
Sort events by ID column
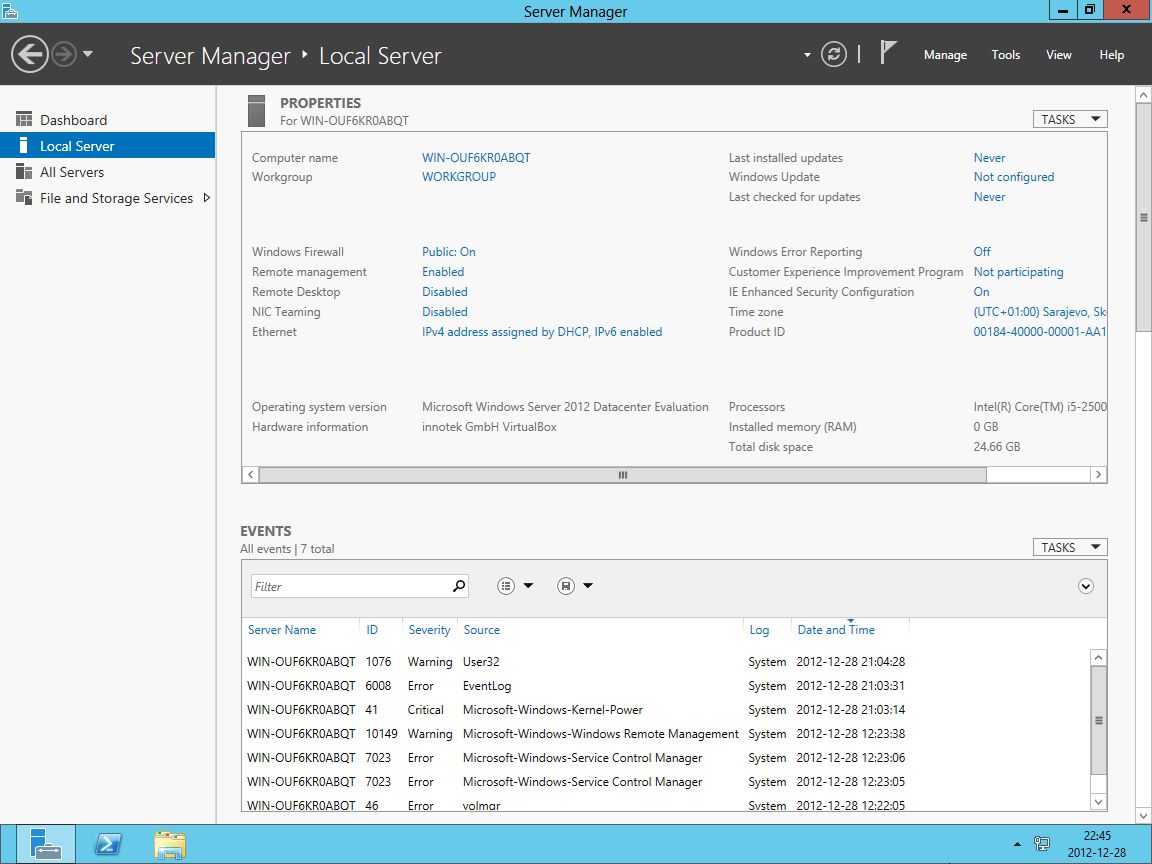pyautogui.click(x=372, y=630)
